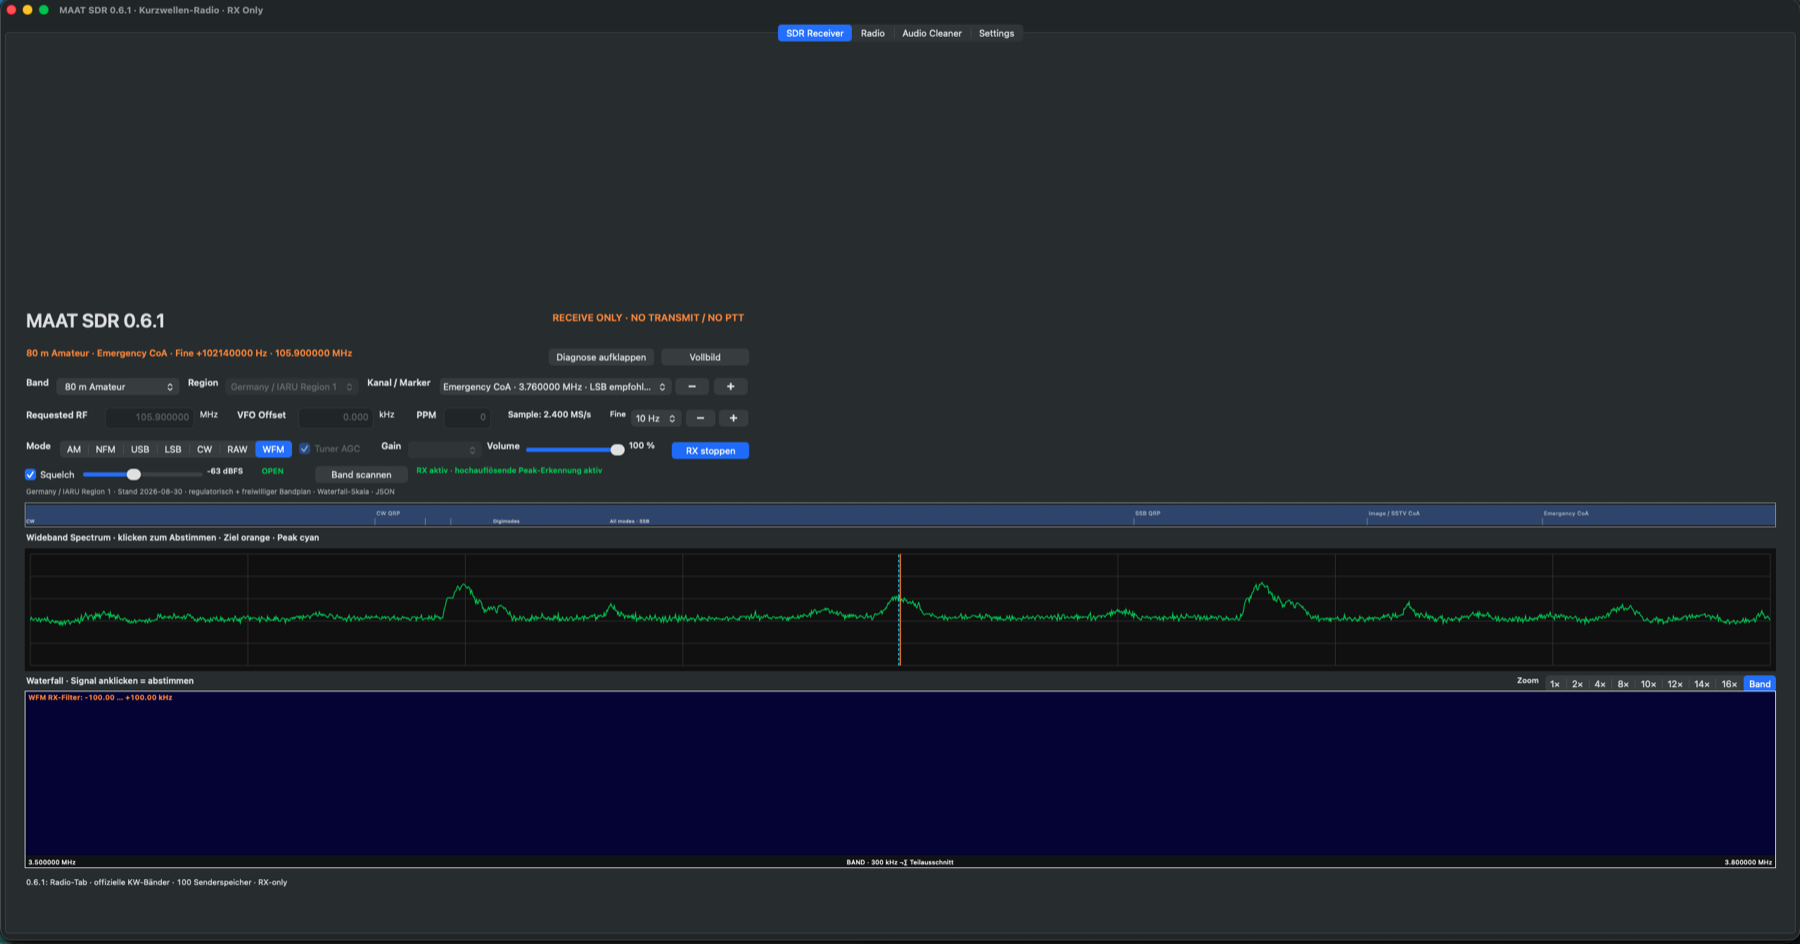The height and width of the screenshot is (944, 1800).
Task: Set waterfall zoom to 4x
Action: (1600, 684)
